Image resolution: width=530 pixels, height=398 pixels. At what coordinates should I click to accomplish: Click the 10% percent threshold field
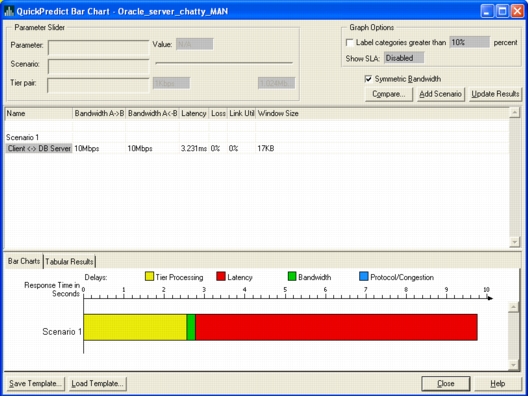click(x=469, y=42)
